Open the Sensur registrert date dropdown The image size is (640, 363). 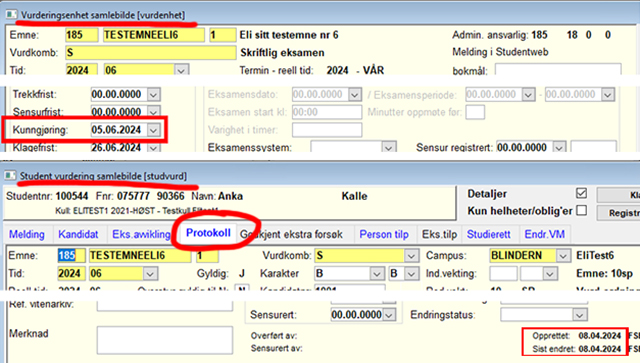pyautogui.click(x=559, y=147)
